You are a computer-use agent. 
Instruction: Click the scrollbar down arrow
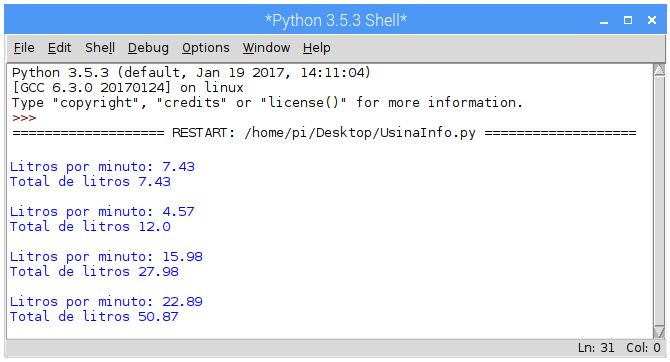(659, 332)
